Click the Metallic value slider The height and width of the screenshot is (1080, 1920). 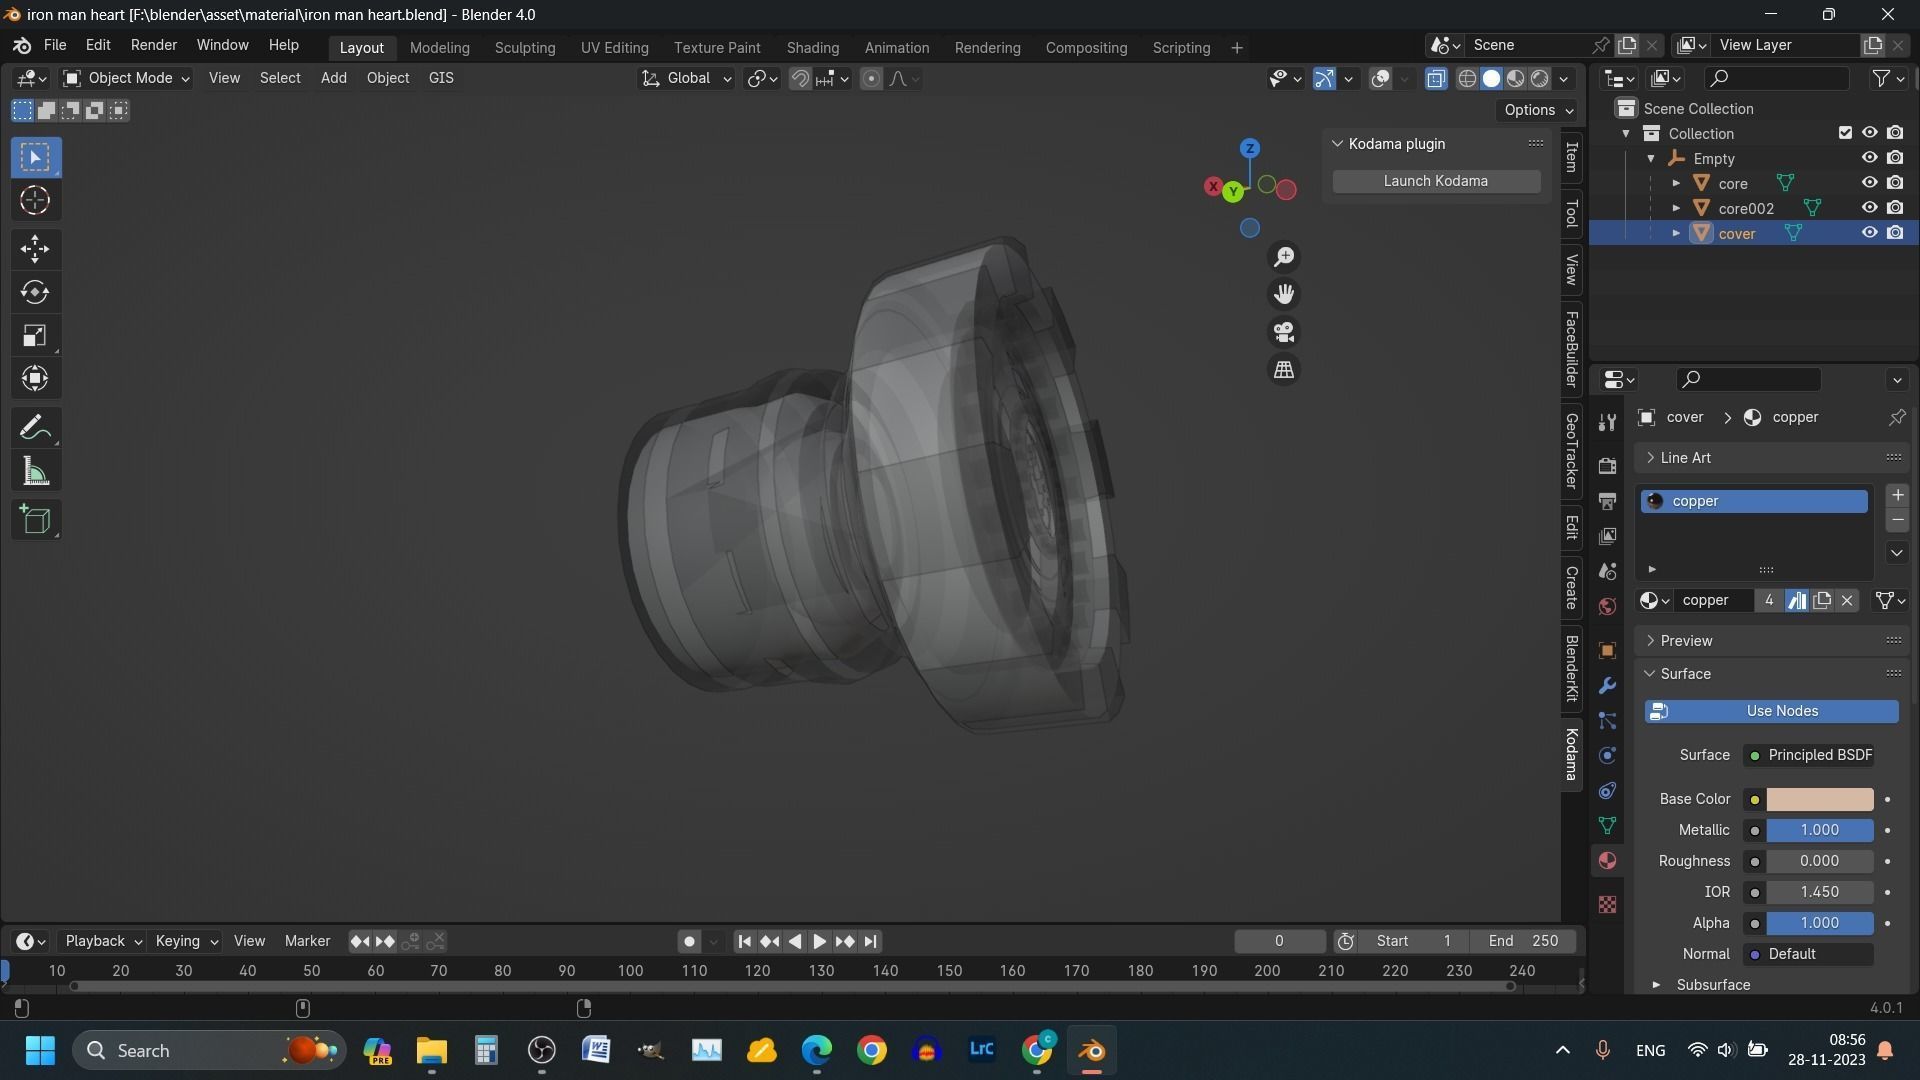coord(1819,831)
